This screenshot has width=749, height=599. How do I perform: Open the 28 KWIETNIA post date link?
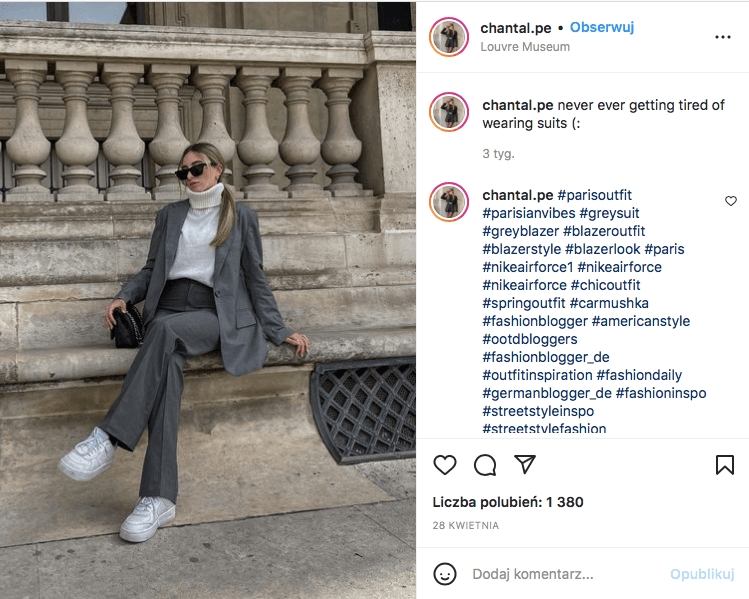[x=465, y=525]
